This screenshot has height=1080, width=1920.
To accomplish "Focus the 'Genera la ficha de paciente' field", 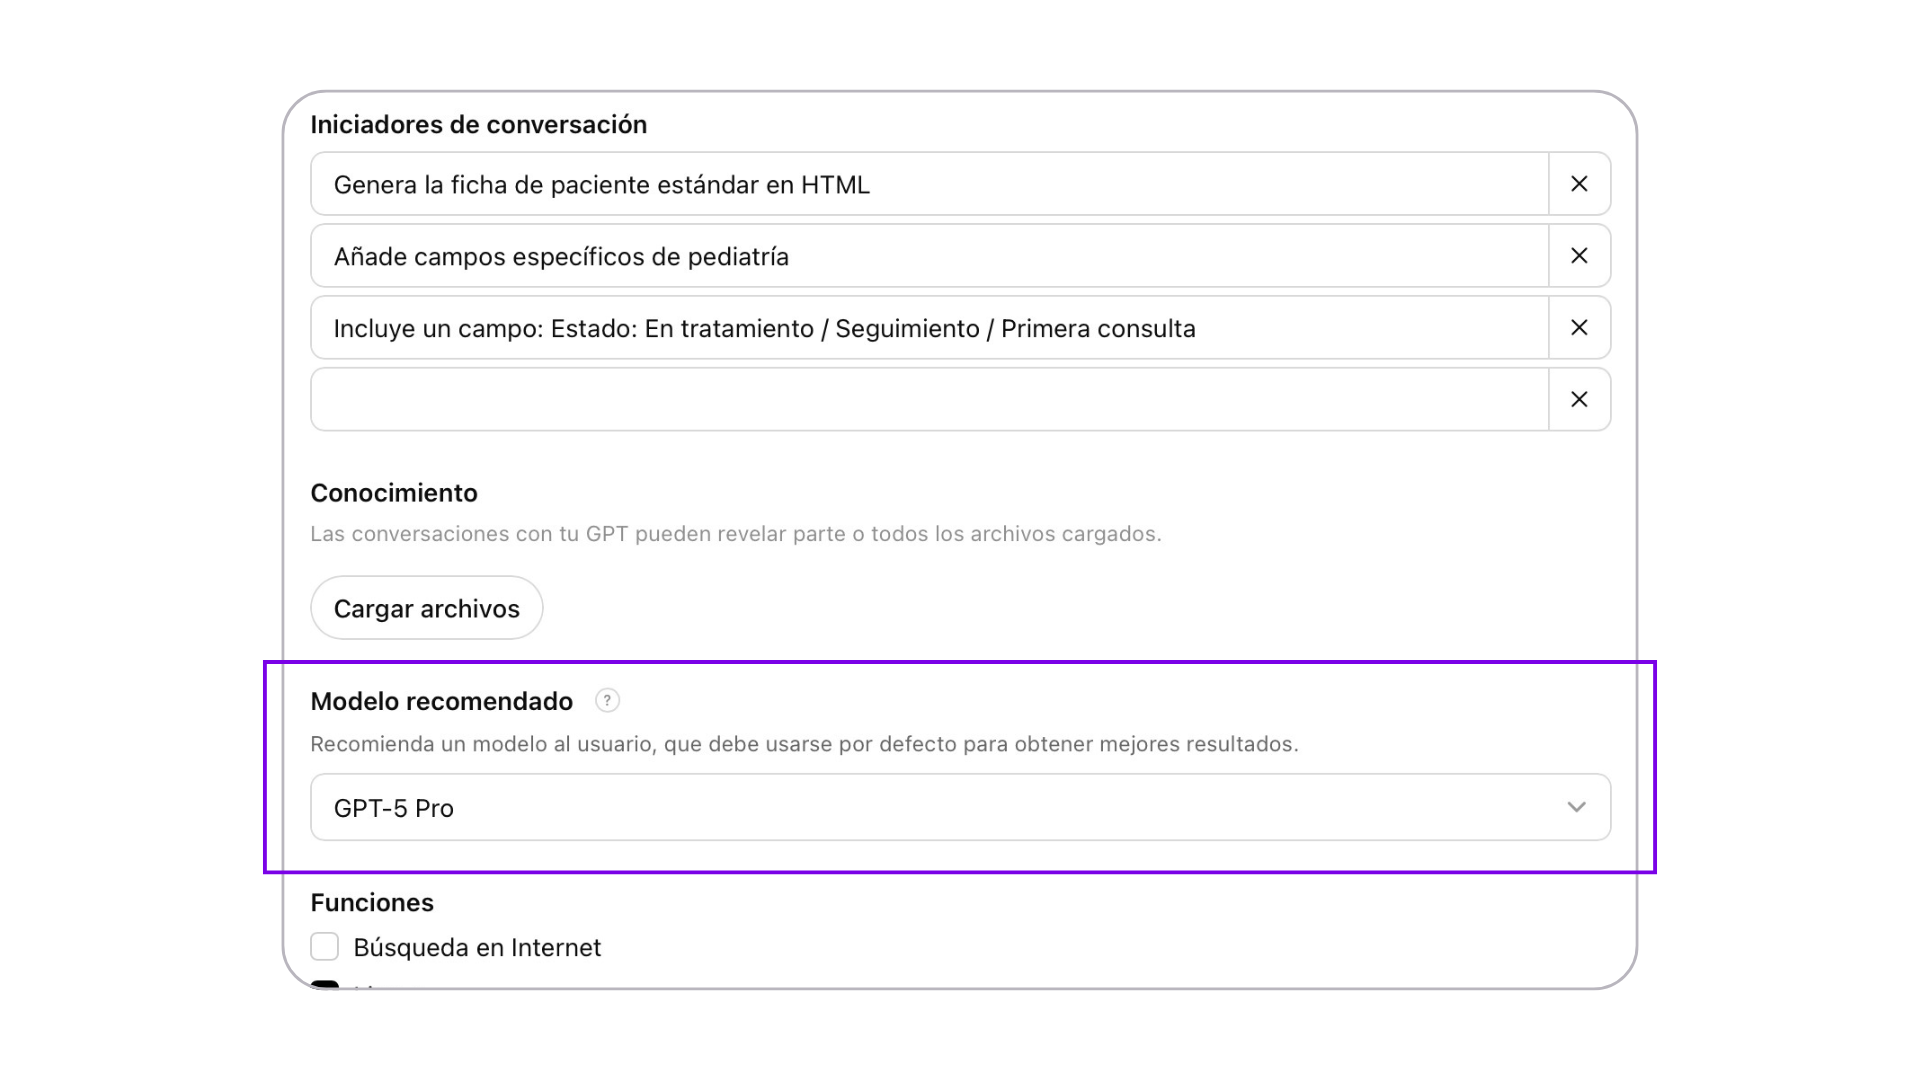I will [930, 184].
